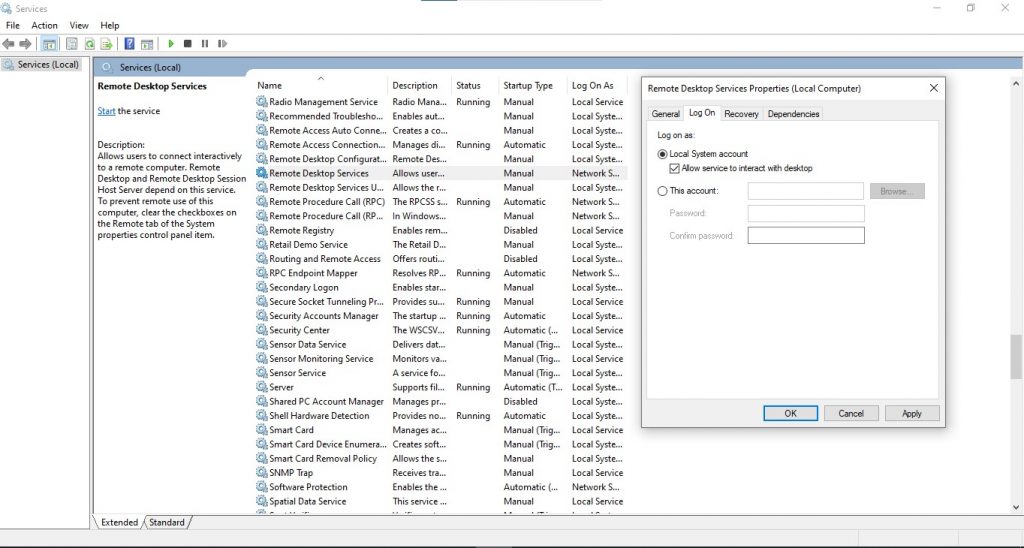This screenshot has height=548, width=1024.
Task: Toggle Show/Hide Console Tree toolbar icon
Action: (49, 44)
